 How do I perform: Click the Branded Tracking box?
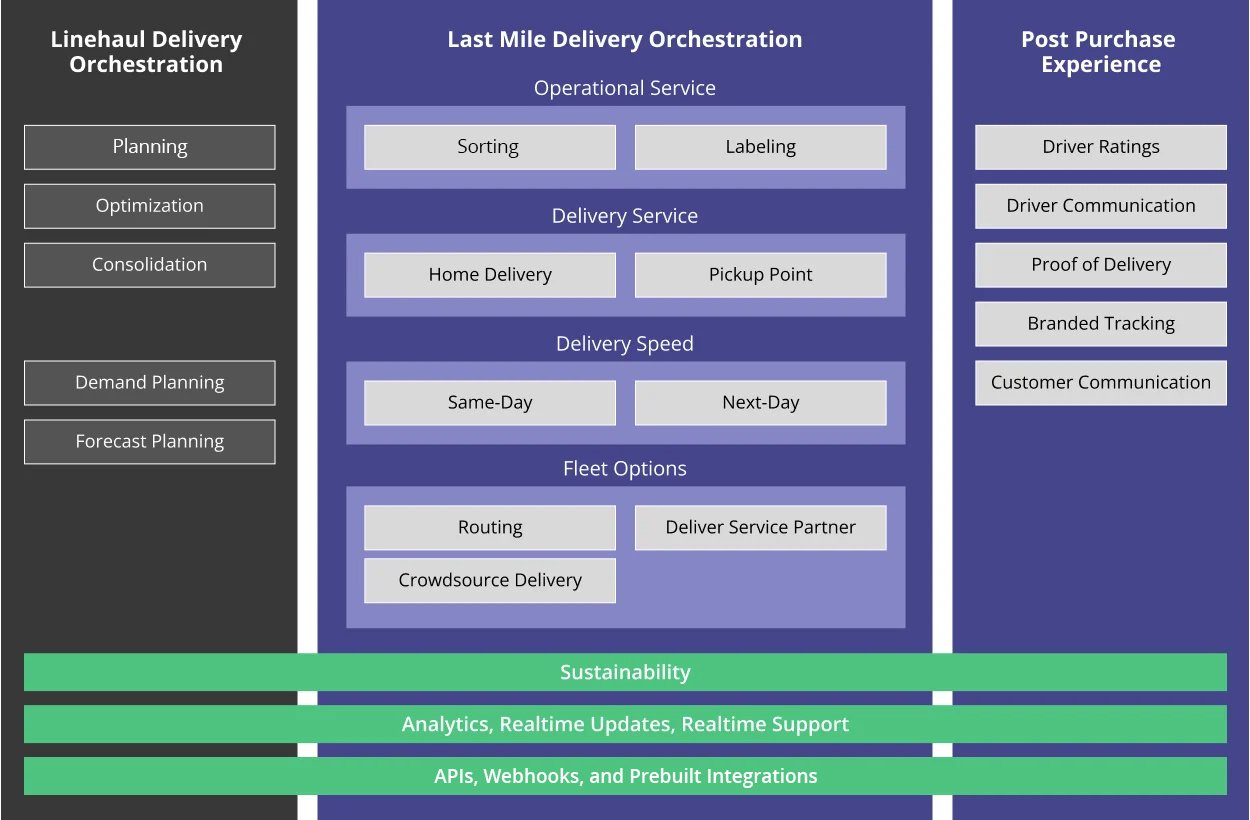[1100, 324]
